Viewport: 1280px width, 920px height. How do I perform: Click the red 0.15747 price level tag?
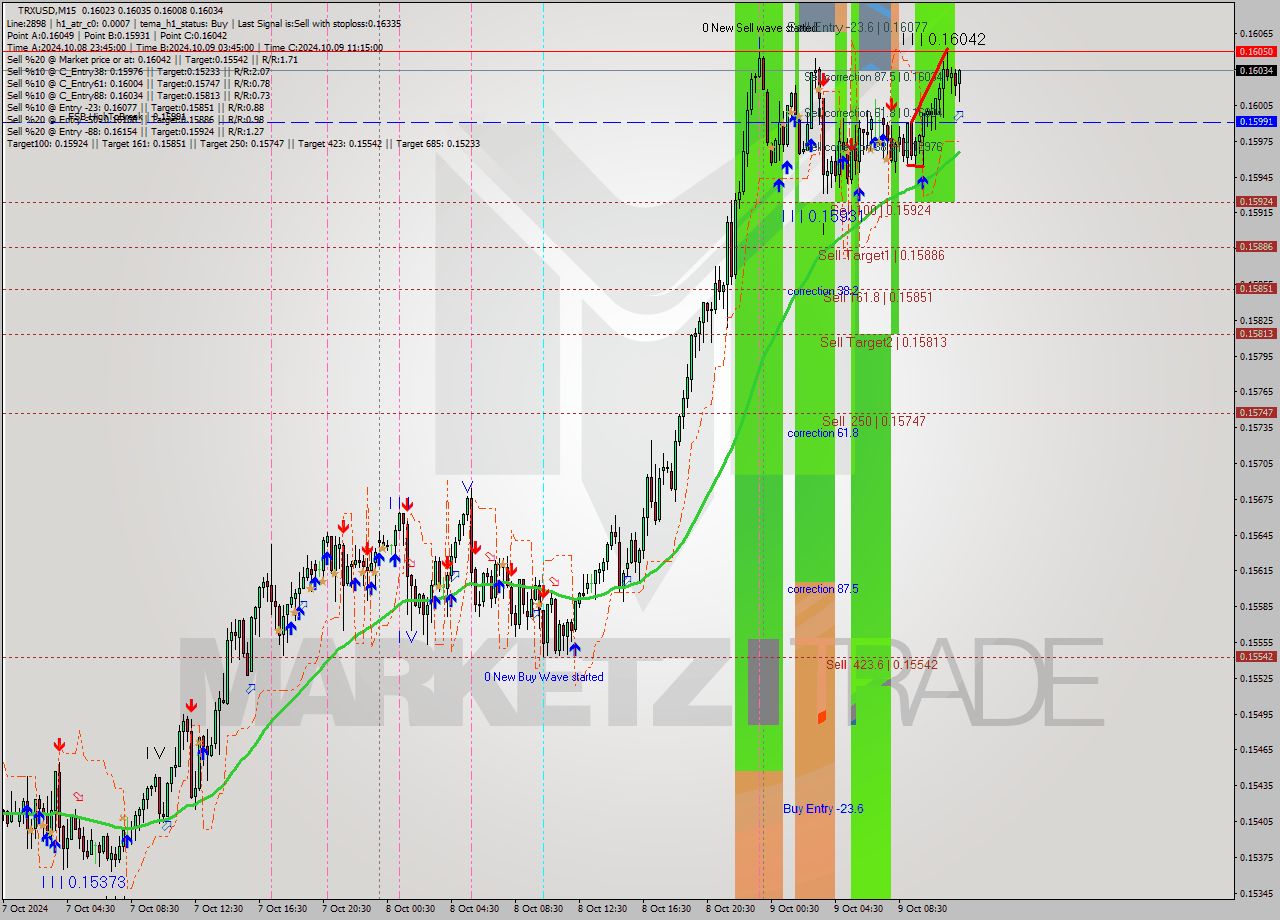coord(1256,412)
